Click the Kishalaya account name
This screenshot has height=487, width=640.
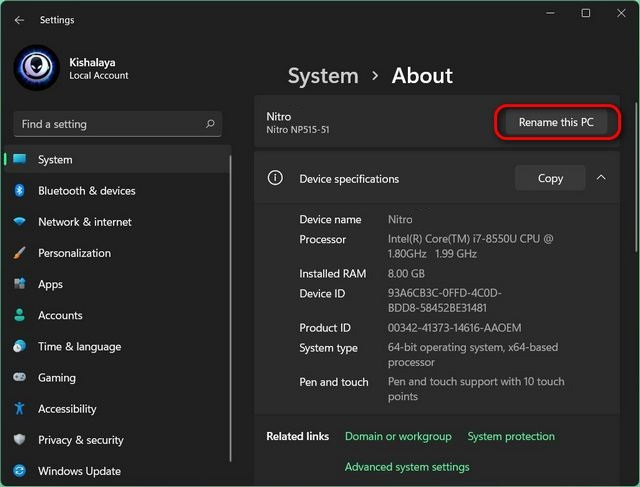point(92,62)
